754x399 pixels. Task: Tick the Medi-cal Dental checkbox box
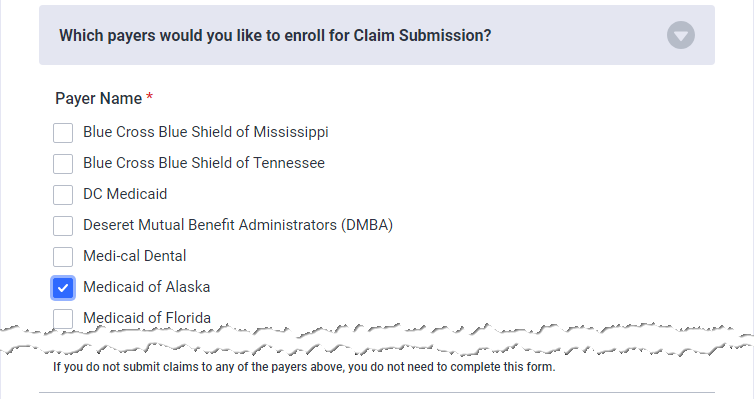click(63, 257)
